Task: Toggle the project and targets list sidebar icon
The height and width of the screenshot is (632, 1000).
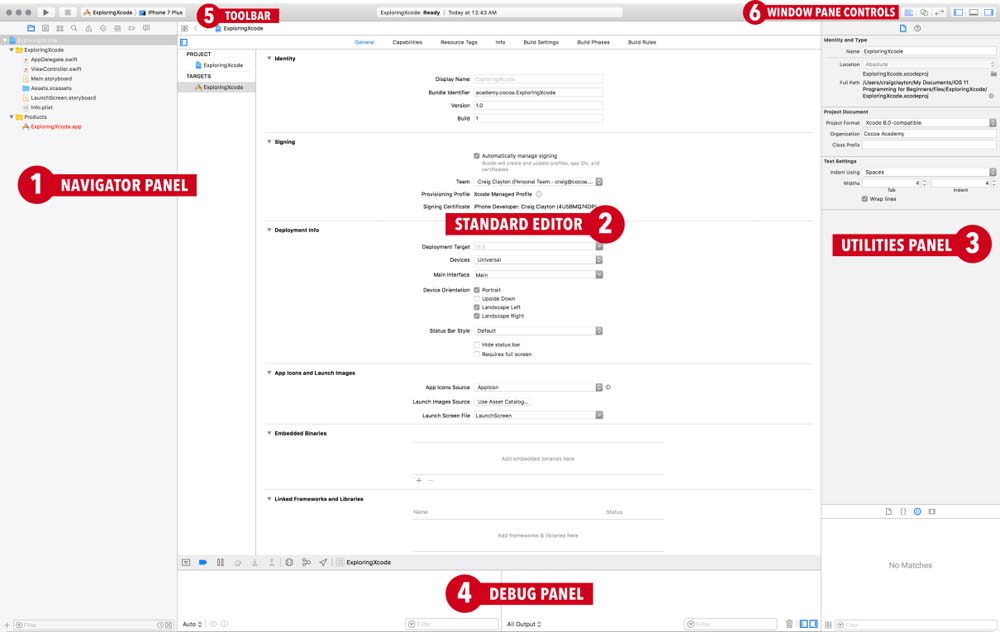Action: pos(184,42)
